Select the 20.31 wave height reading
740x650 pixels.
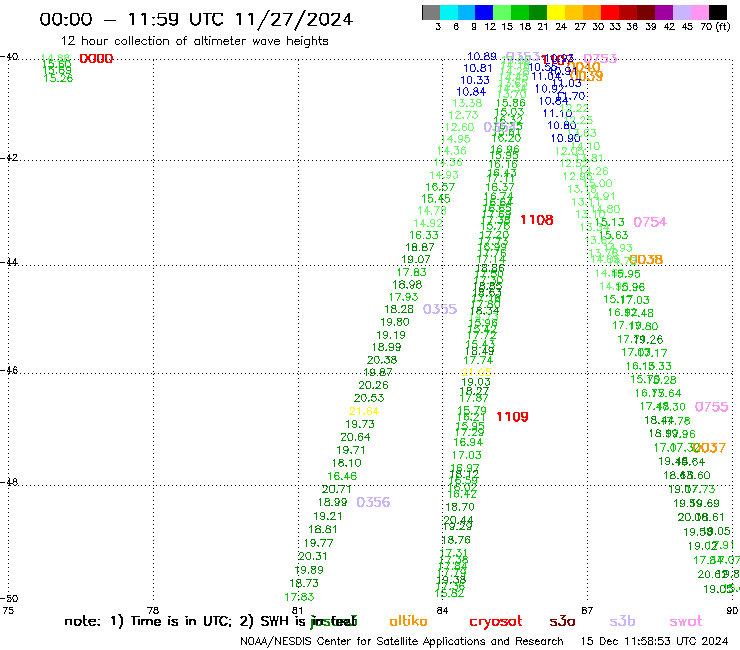point(312,557)
